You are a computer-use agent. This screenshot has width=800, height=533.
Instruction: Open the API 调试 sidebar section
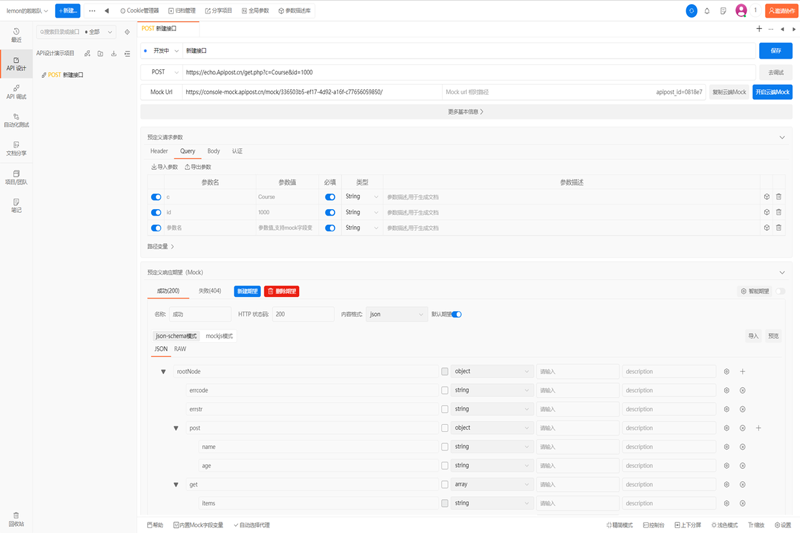click(16, 91)
